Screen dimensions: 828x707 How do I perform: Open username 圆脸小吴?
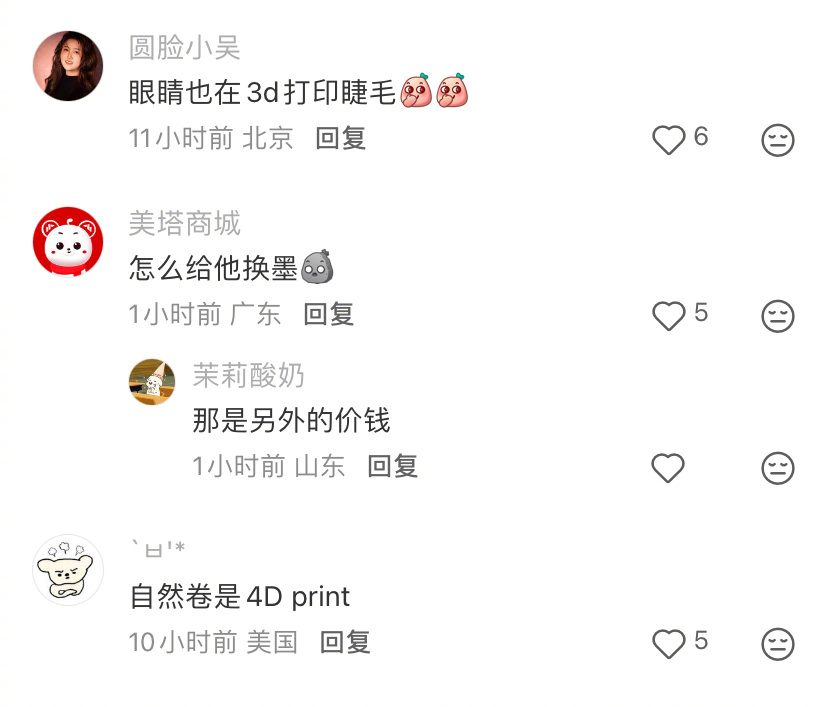click(185, 48)
